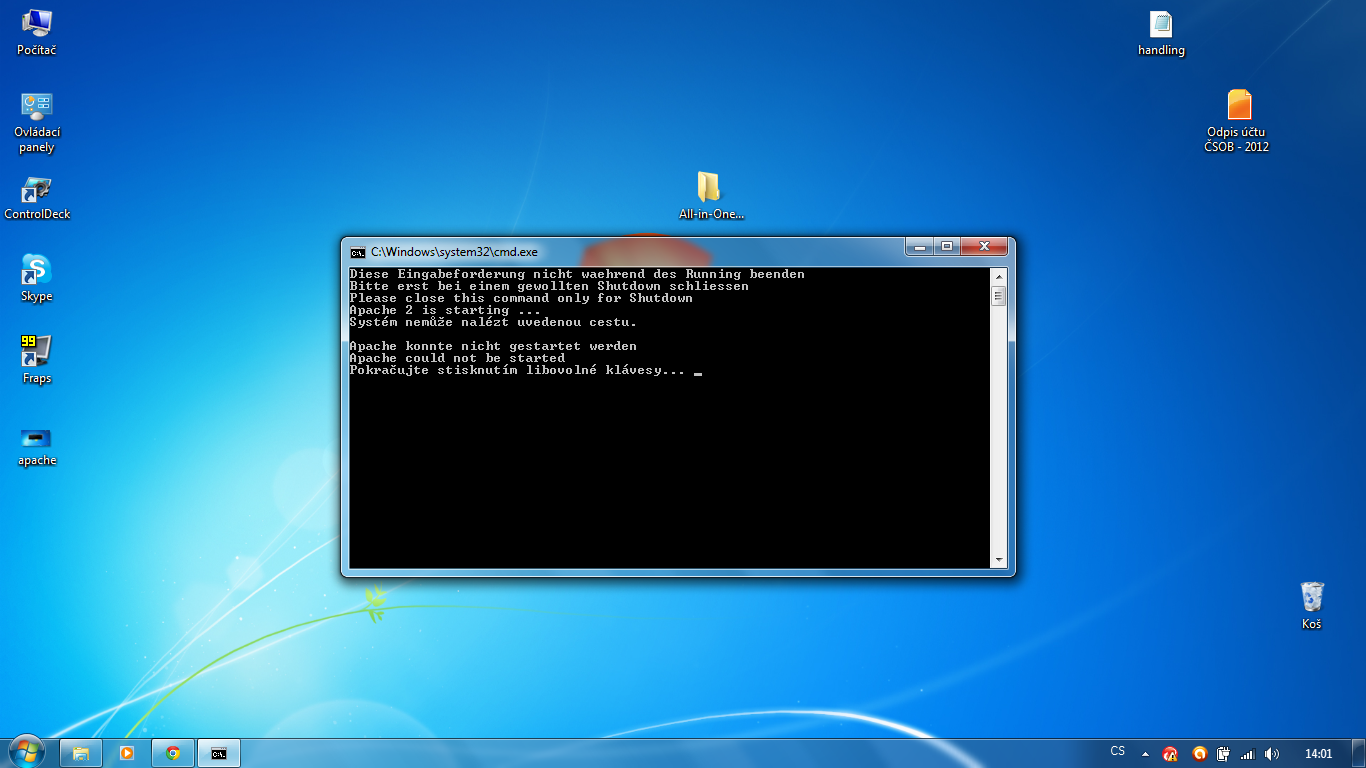The height and width of the screenshot is (768, 1366).
Task: Click the cmd window scroll down arrow
Action: point(998,560)
